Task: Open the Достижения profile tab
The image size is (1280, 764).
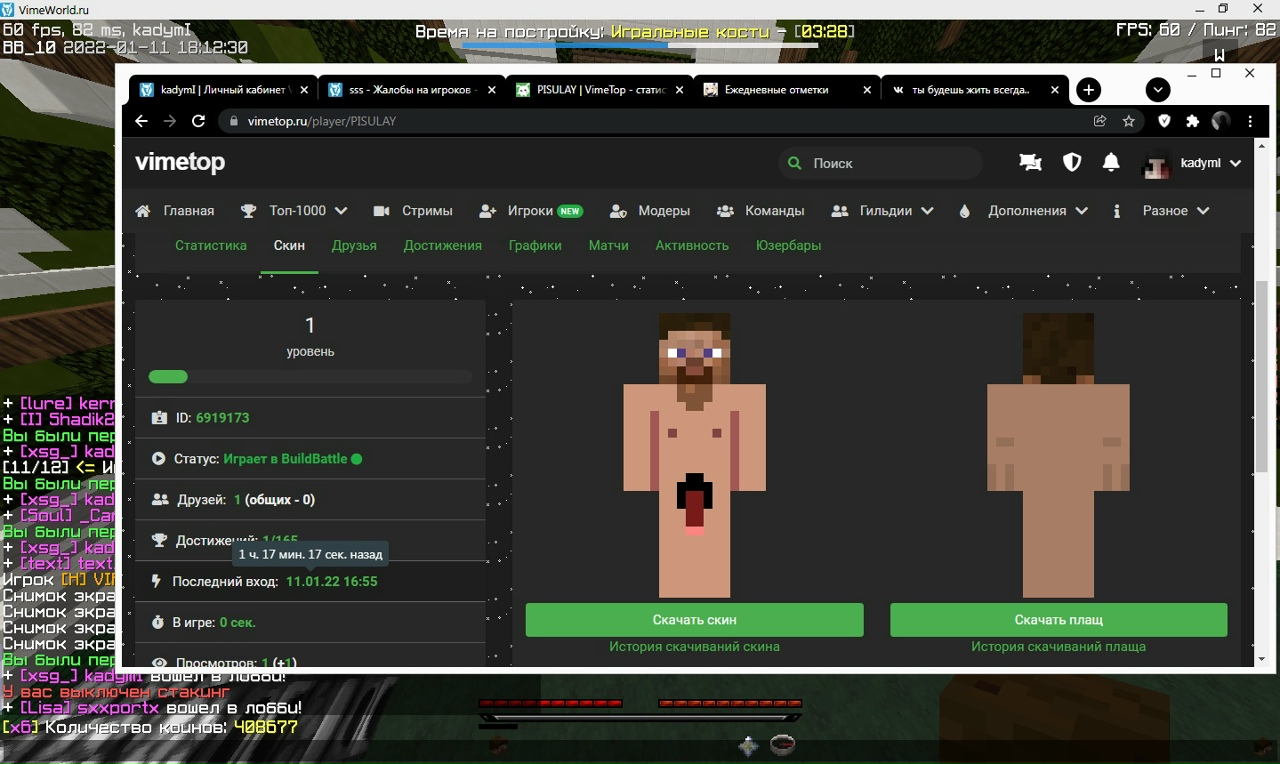Action: pyautogui.click(x=442, y=246)
